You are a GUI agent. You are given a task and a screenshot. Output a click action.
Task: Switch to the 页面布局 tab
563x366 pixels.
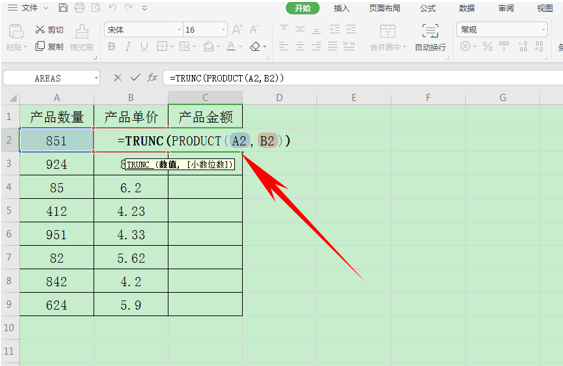(x=384, y=8)
